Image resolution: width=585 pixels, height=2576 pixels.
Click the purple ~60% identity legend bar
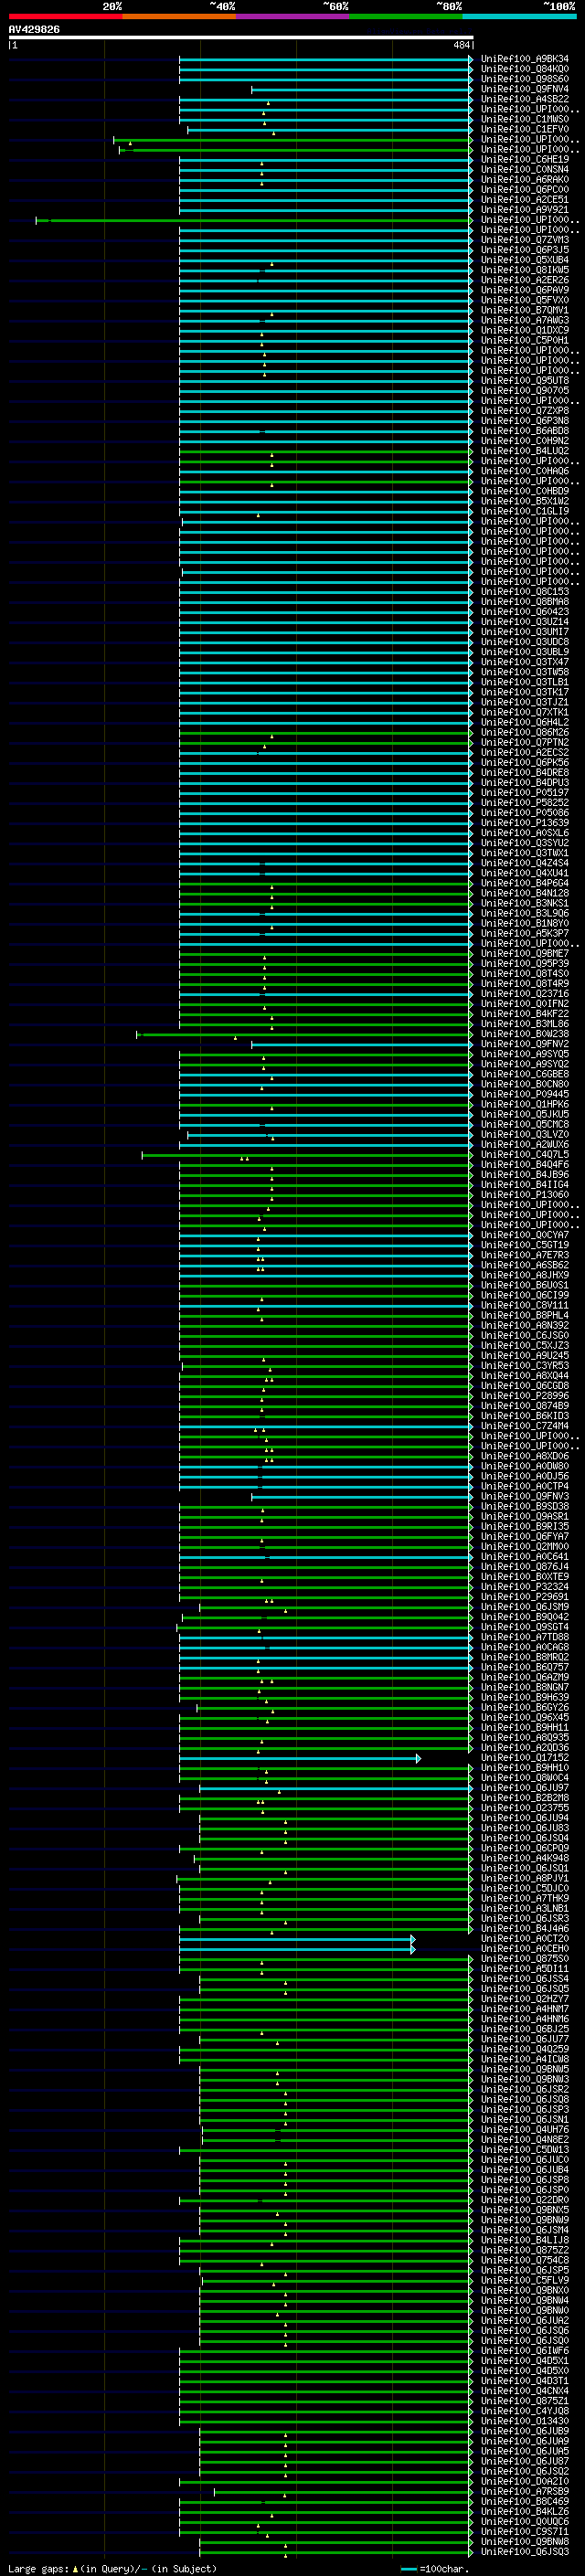292,16
